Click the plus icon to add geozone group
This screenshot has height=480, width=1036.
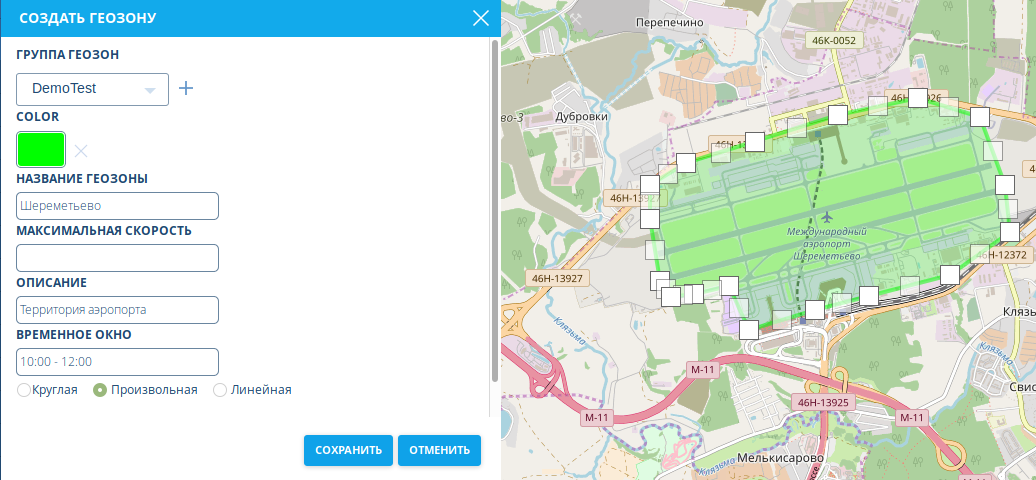pos(186,89)
